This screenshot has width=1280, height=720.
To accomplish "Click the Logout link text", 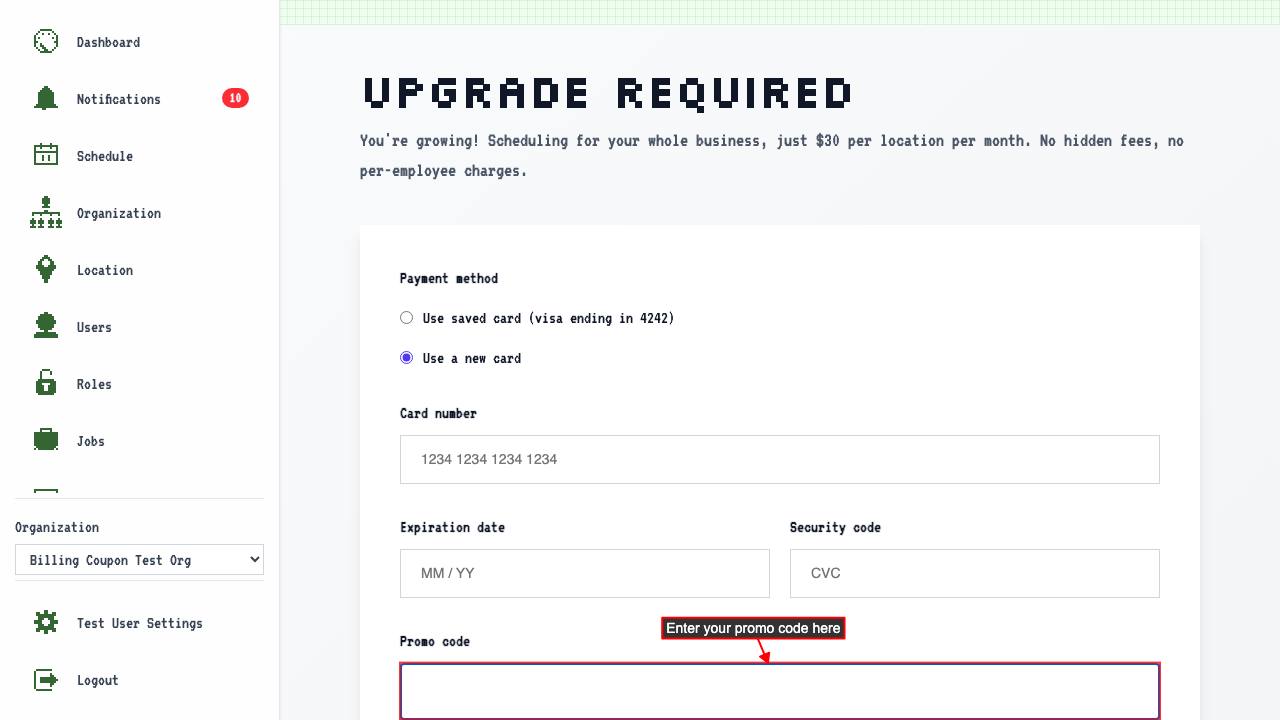I will tap(98, 680).
